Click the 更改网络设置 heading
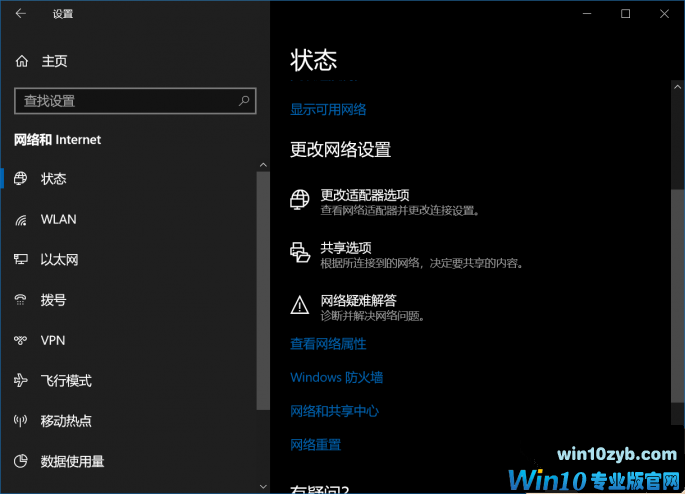The width and height of the screenshot is (685, 494). 340,150
